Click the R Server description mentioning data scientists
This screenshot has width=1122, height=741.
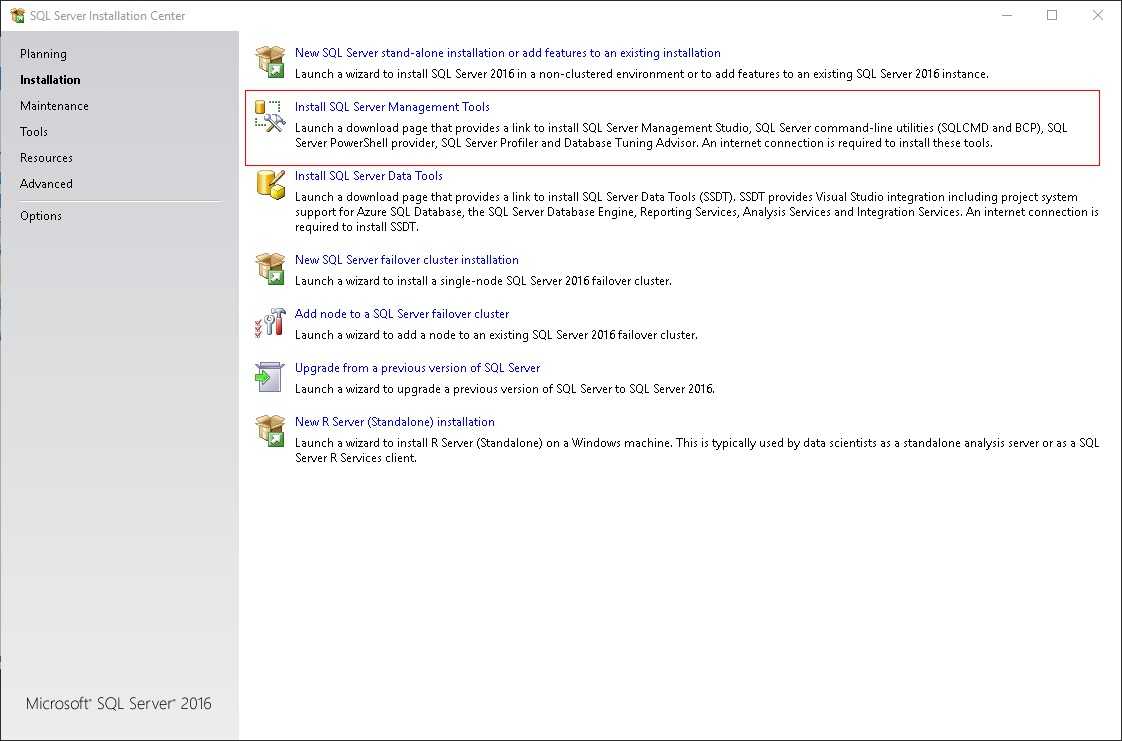pyautogui.click(x=697, y=450)
